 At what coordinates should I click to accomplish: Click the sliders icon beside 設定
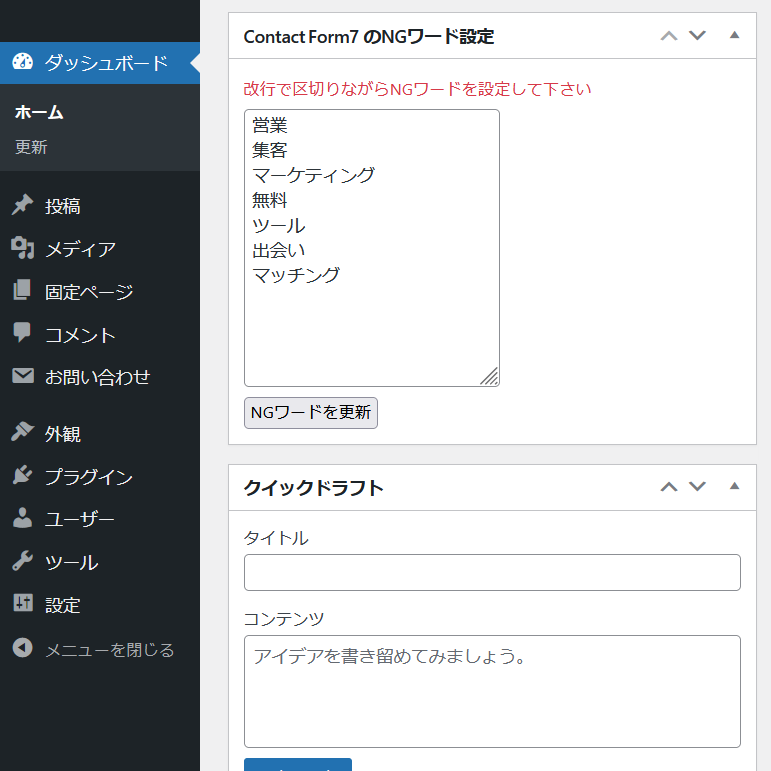point(23,603)
